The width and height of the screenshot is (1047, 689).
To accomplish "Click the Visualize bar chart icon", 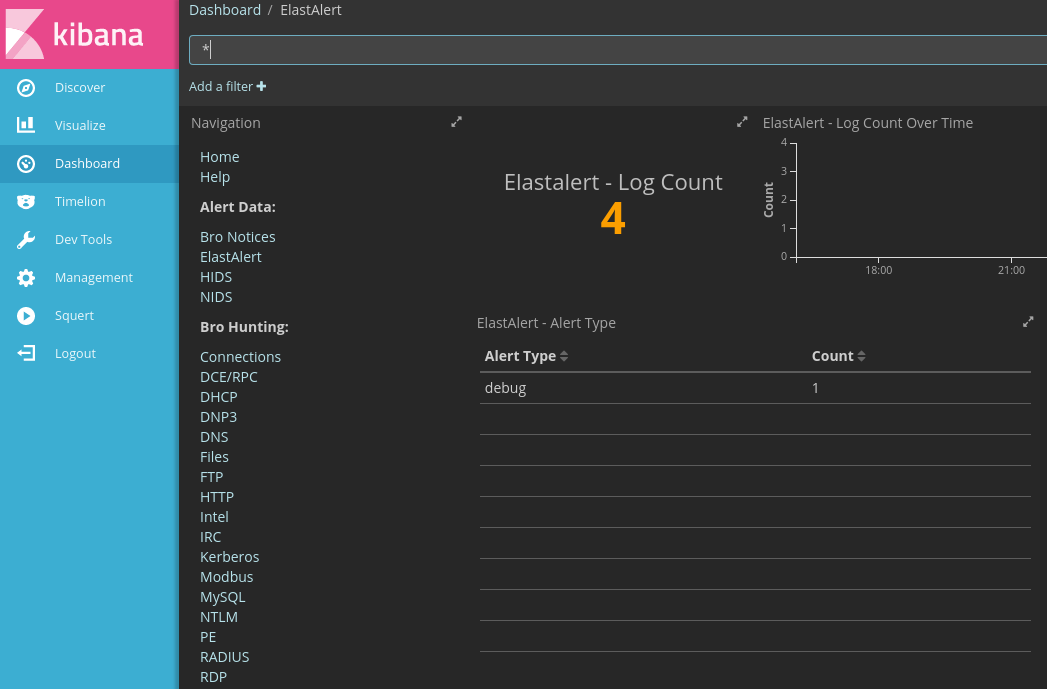I will pyautogui.click(x=26, y=125).
